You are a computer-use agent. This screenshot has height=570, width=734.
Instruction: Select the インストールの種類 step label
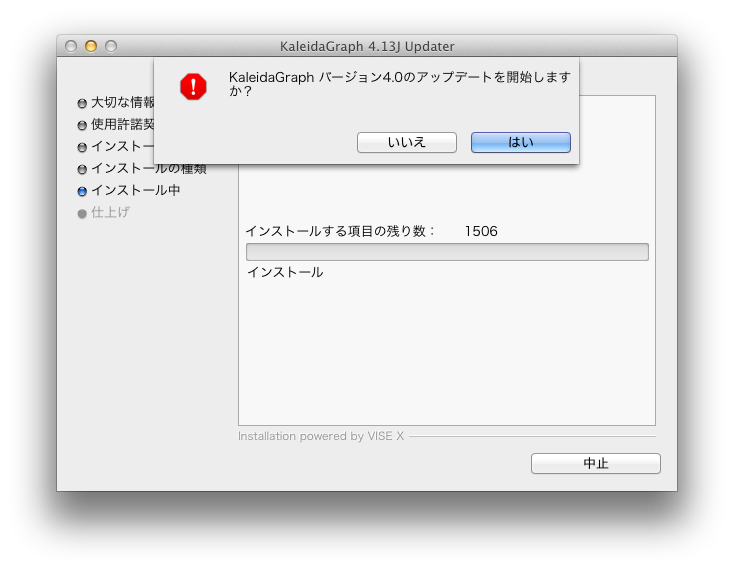click(x=149, y=168)
